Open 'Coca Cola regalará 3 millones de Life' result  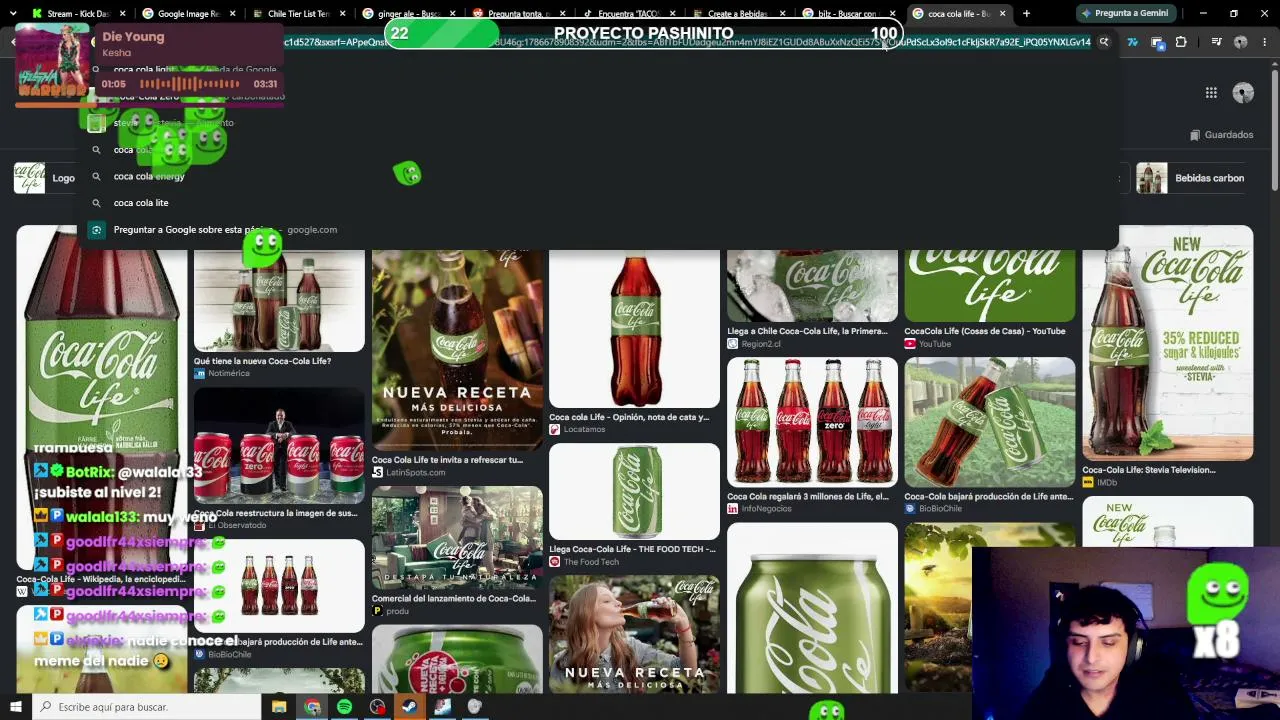click(808, 496)
